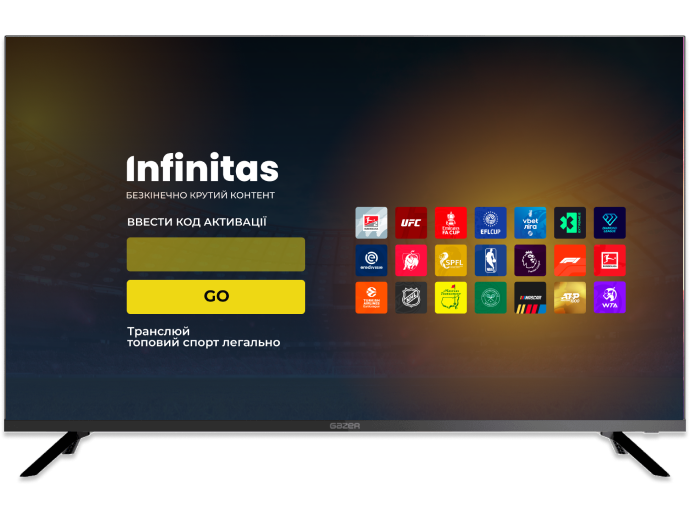This screenshot has height=520, width=690.
Task: Open the NASCAR tile
Action: [x=530, y=297]
